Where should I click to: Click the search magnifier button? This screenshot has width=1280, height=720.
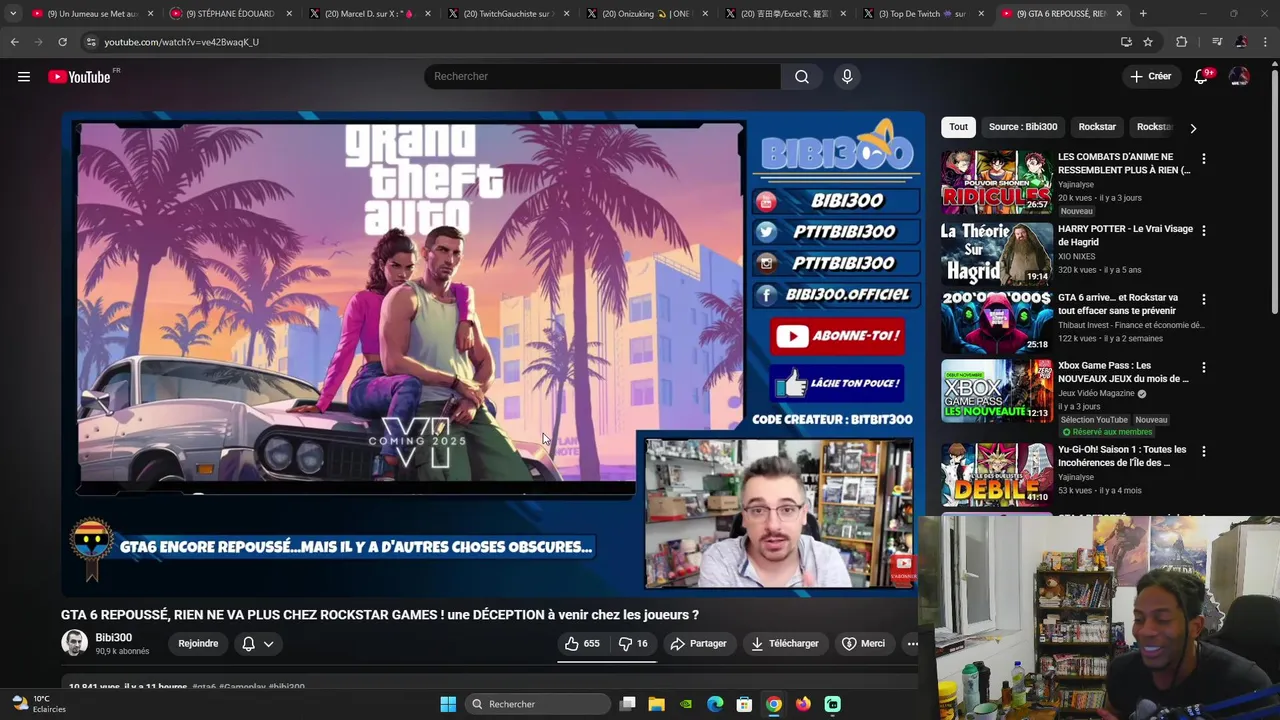pyautogui.click(x=802, y=77)
